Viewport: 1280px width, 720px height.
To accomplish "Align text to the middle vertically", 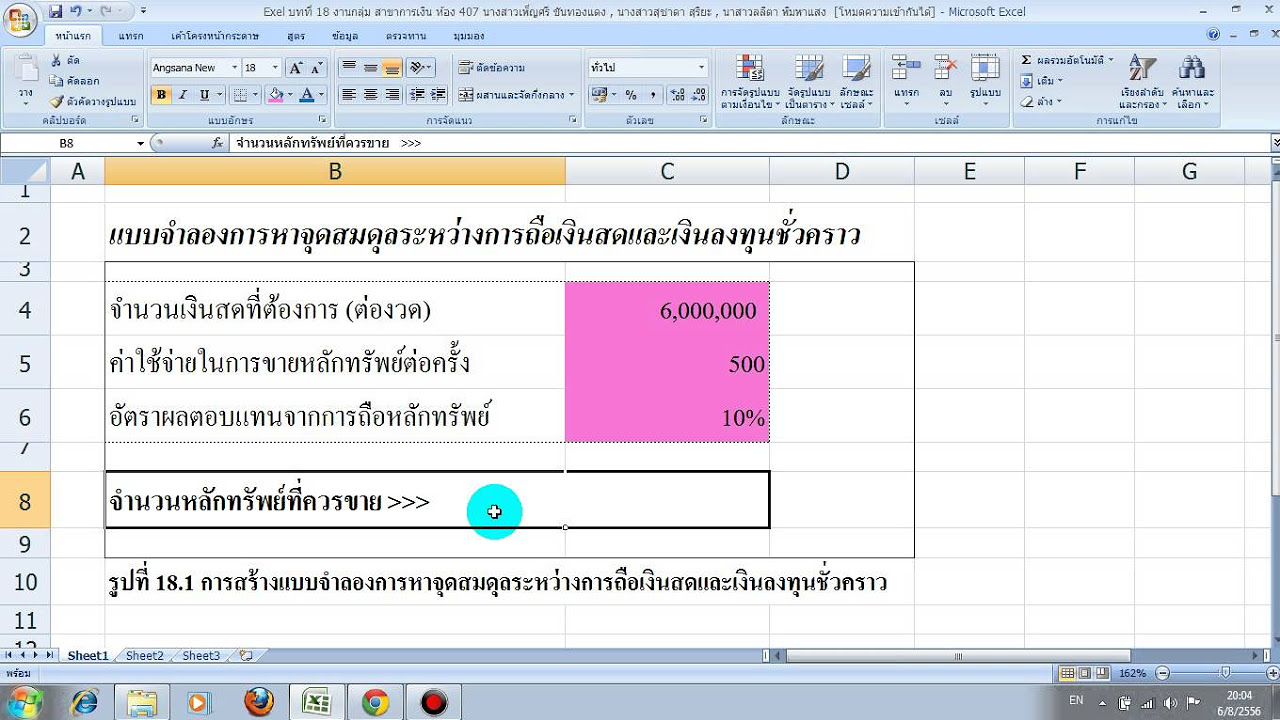I will coord(370,68).
